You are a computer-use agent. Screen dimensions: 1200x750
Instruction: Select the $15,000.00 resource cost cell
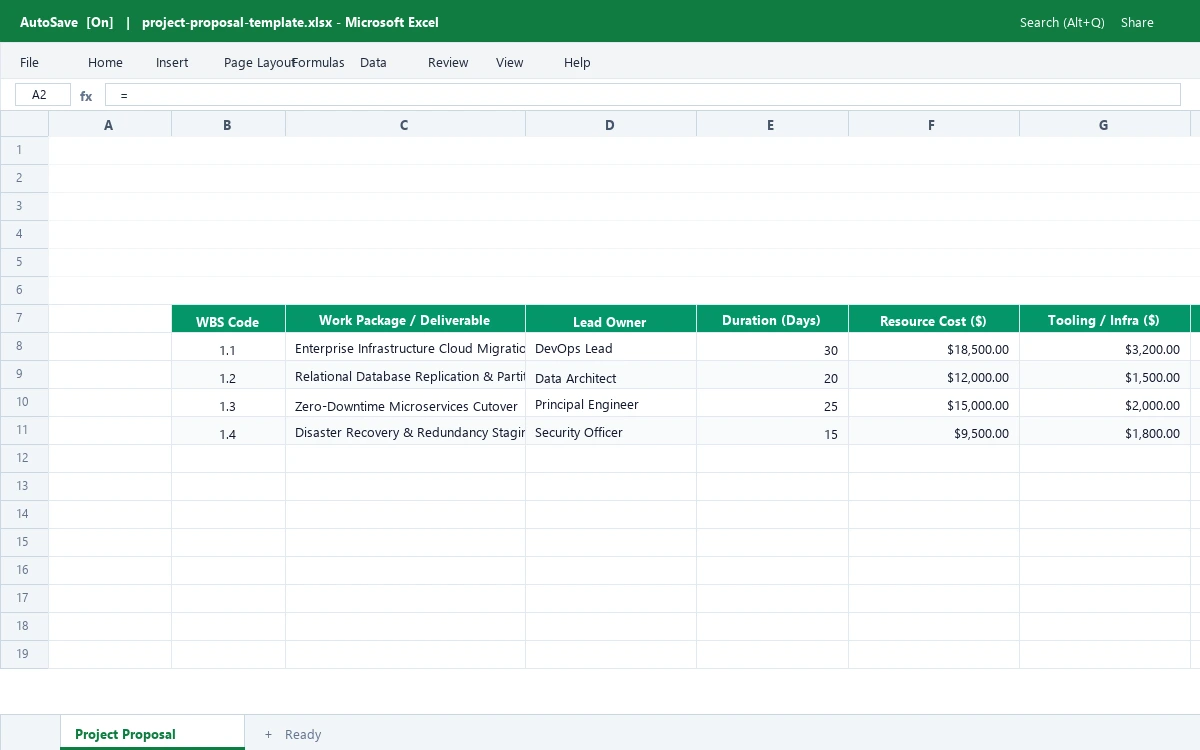tap(934, 403)
